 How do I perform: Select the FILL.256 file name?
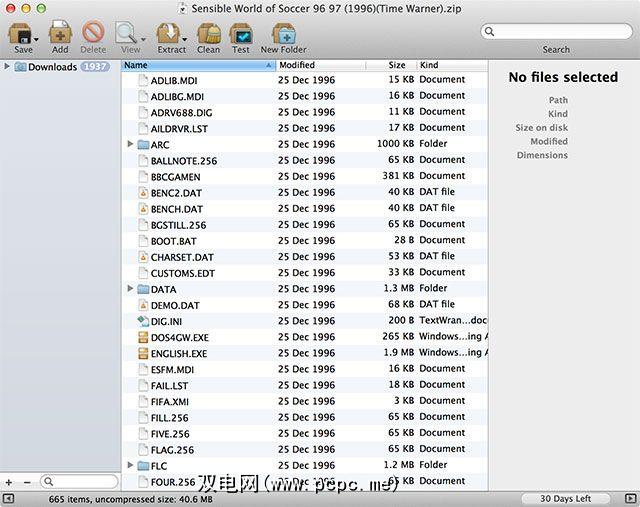(169, 418)
